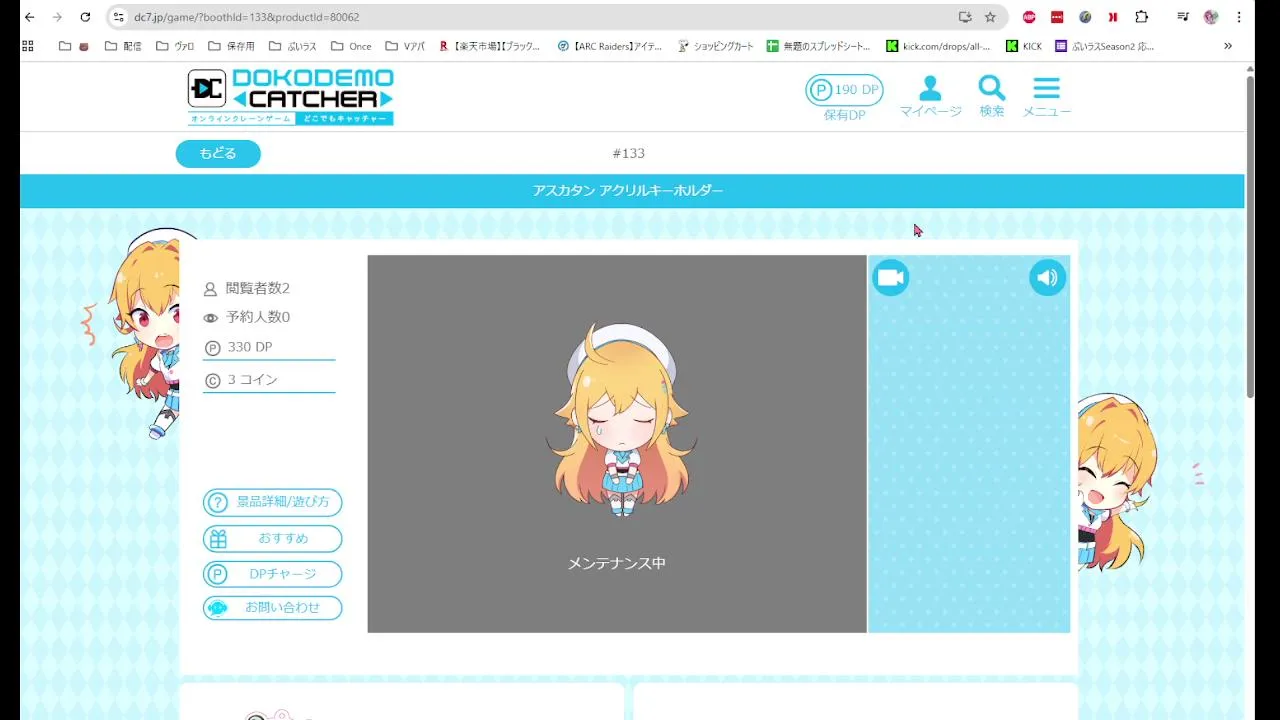
Task: Open the kick.com/drops bookmark
Action: pyautogui.click(x=939, y=46)
